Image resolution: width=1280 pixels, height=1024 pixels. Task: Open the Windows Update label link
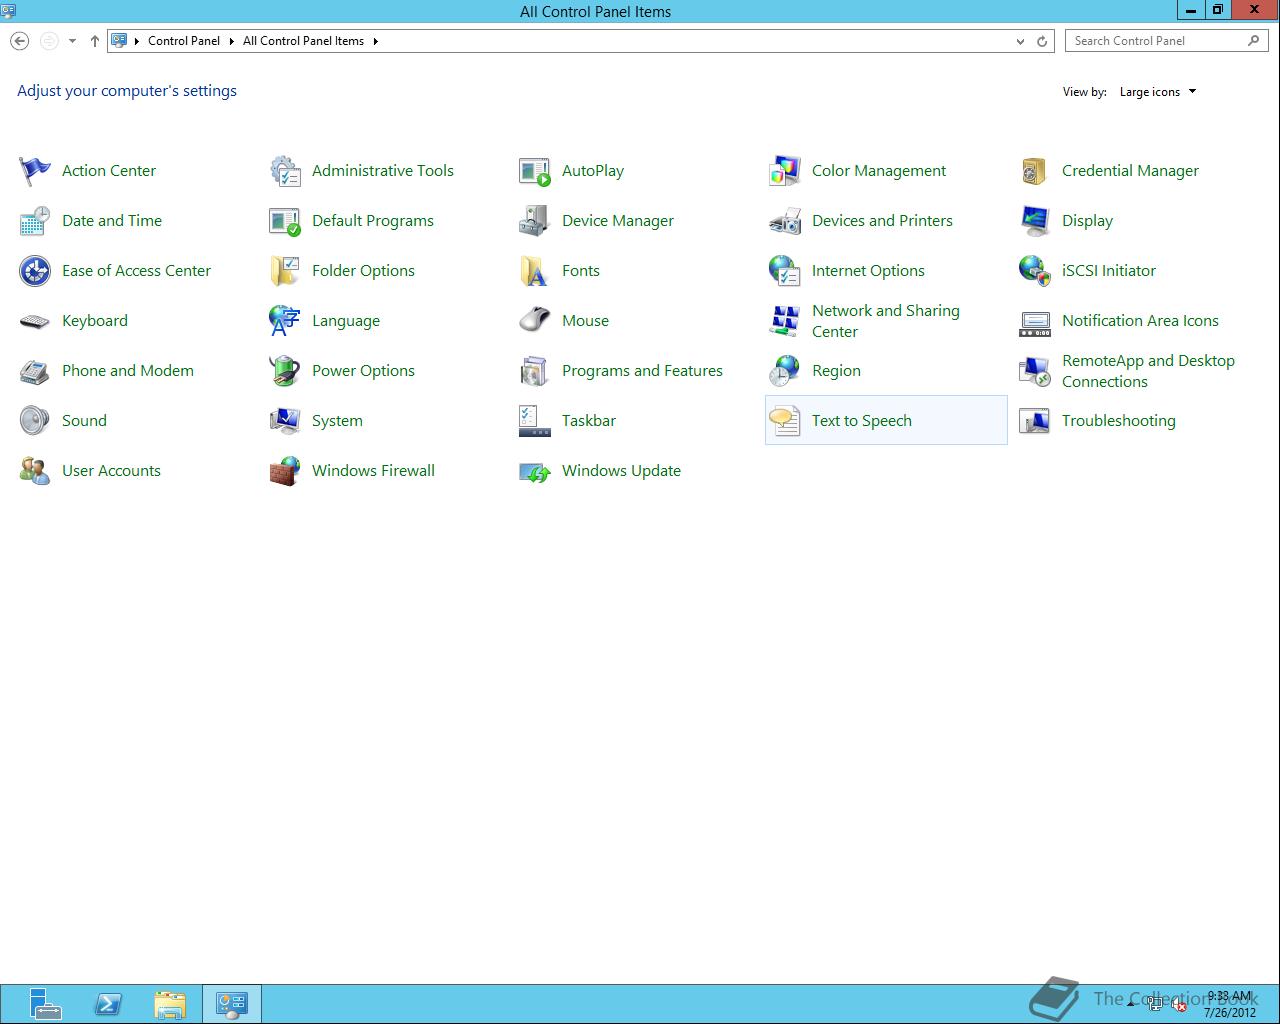pyautogui.click(x=621, y=471)
